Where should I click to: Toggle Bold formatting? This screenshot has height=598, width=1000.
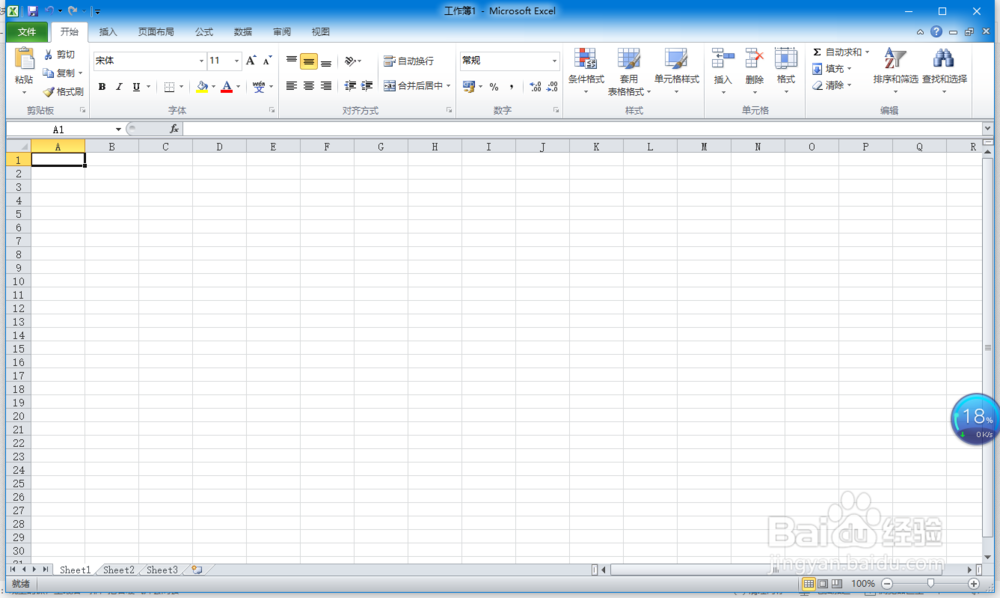(x=101, y=87)
